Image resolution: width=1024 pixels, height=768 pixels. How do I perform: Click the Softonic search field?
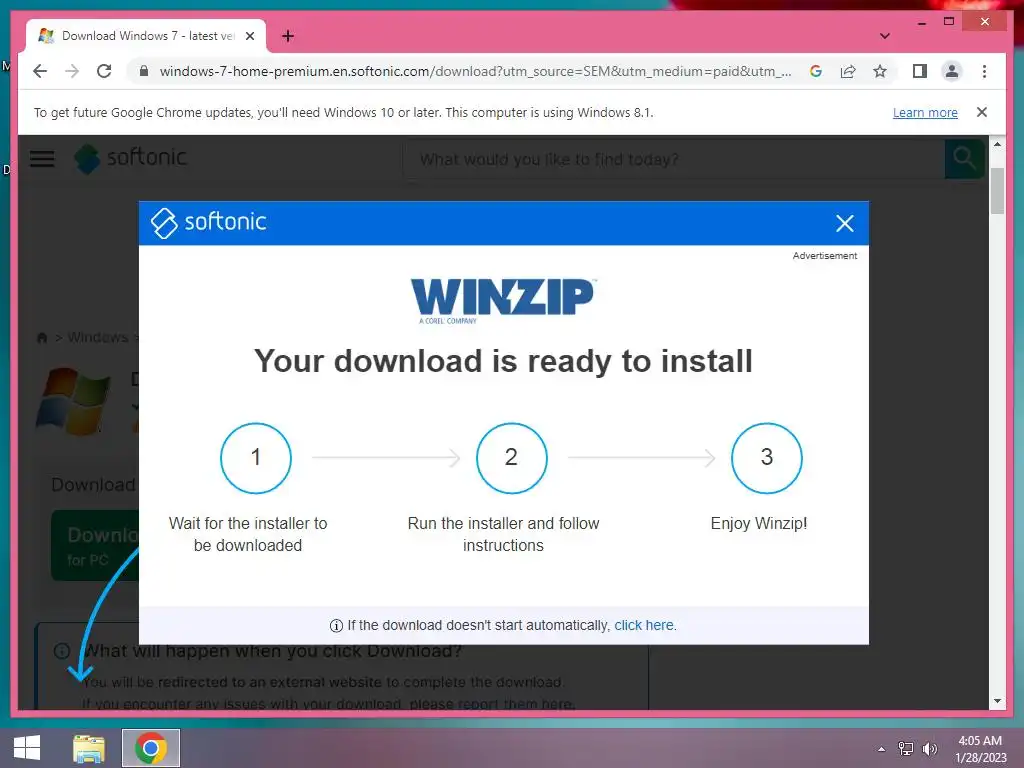(x=674, y=159)
